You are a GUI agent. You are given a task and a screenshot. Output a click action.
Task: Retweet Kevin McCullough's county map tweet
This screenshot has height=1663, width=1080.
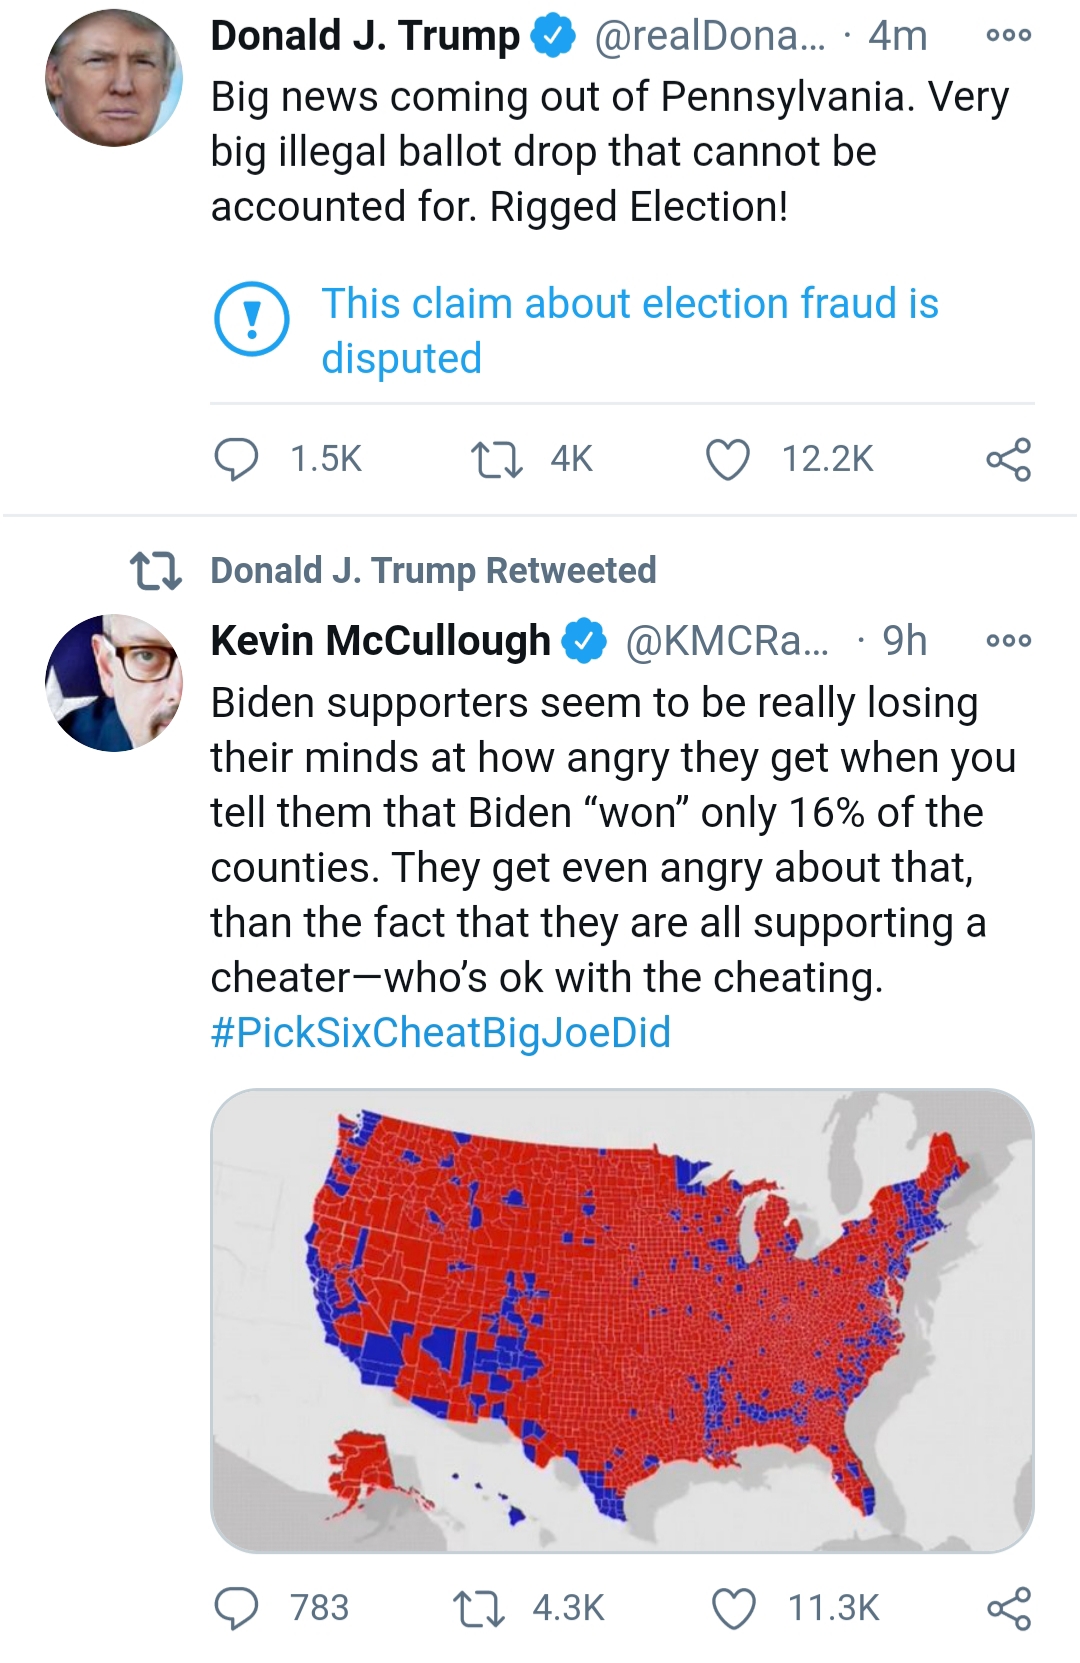pyautogui.click(x=478, y=1608)
